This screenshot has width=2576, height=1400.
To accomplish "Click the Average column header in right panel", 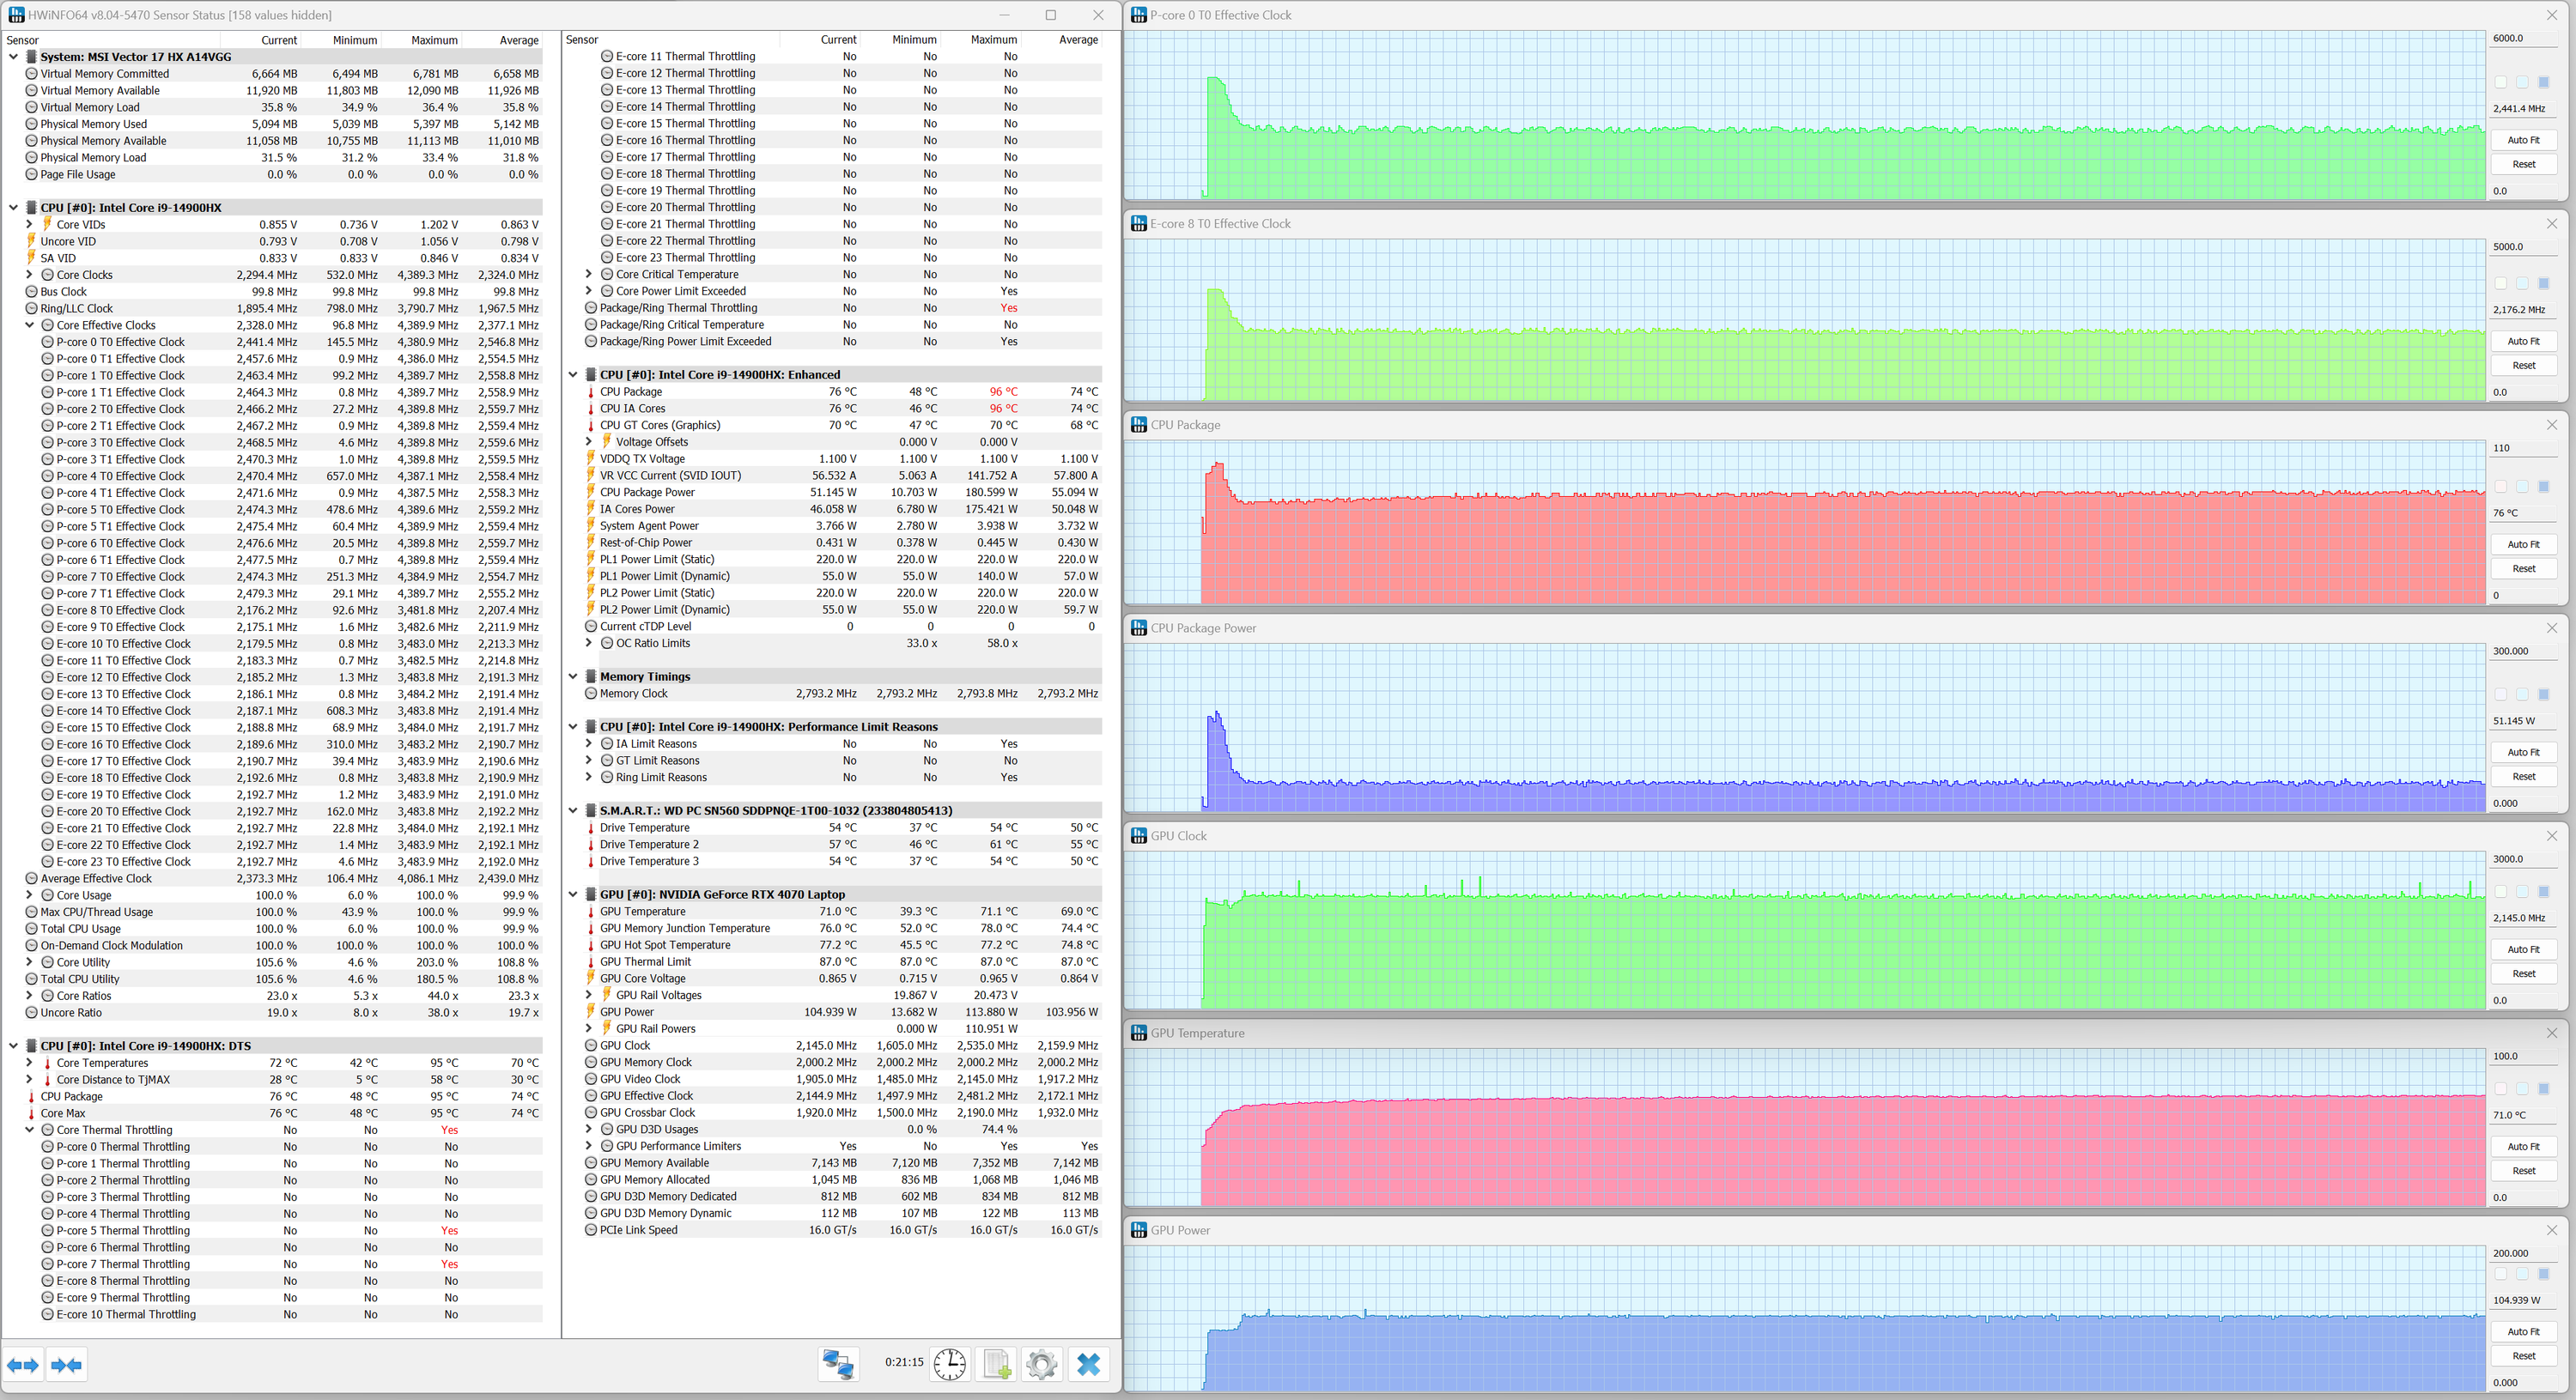I will [1077, 40].
